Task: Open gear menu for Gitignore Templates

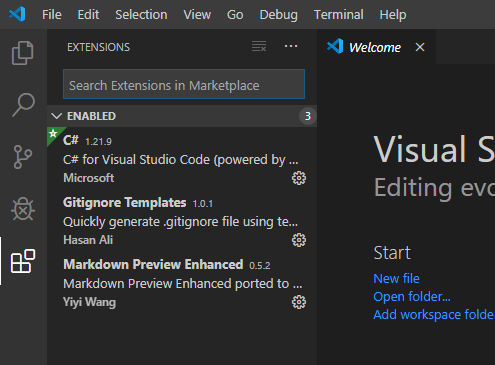Action: pos(299,240)
